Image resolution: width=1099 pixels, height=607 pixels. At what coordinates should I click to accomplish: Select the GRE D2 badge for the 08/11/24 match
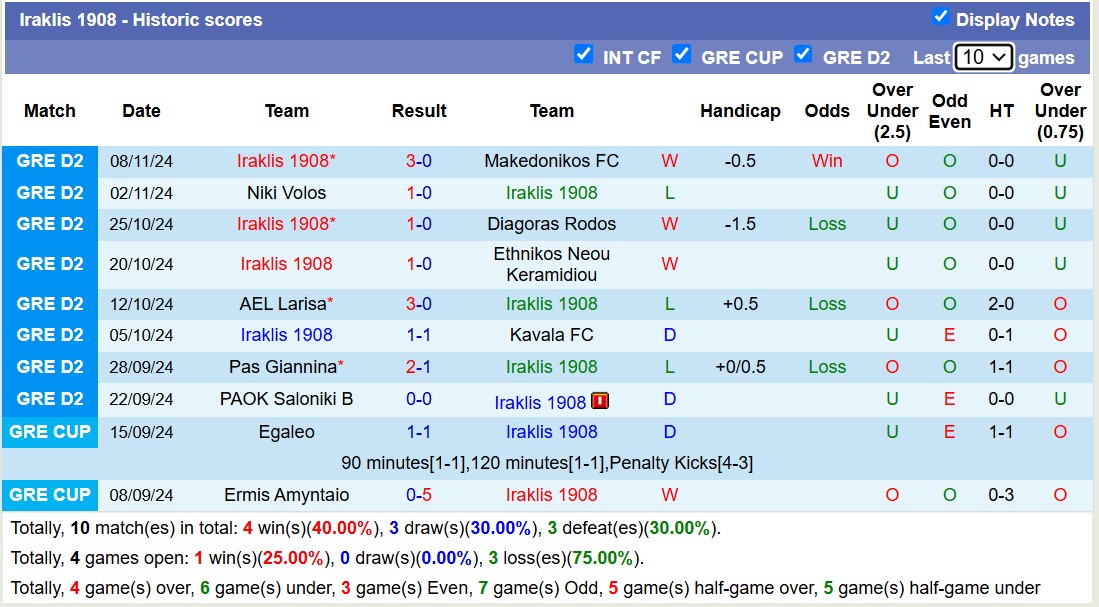tap(49, 160)
